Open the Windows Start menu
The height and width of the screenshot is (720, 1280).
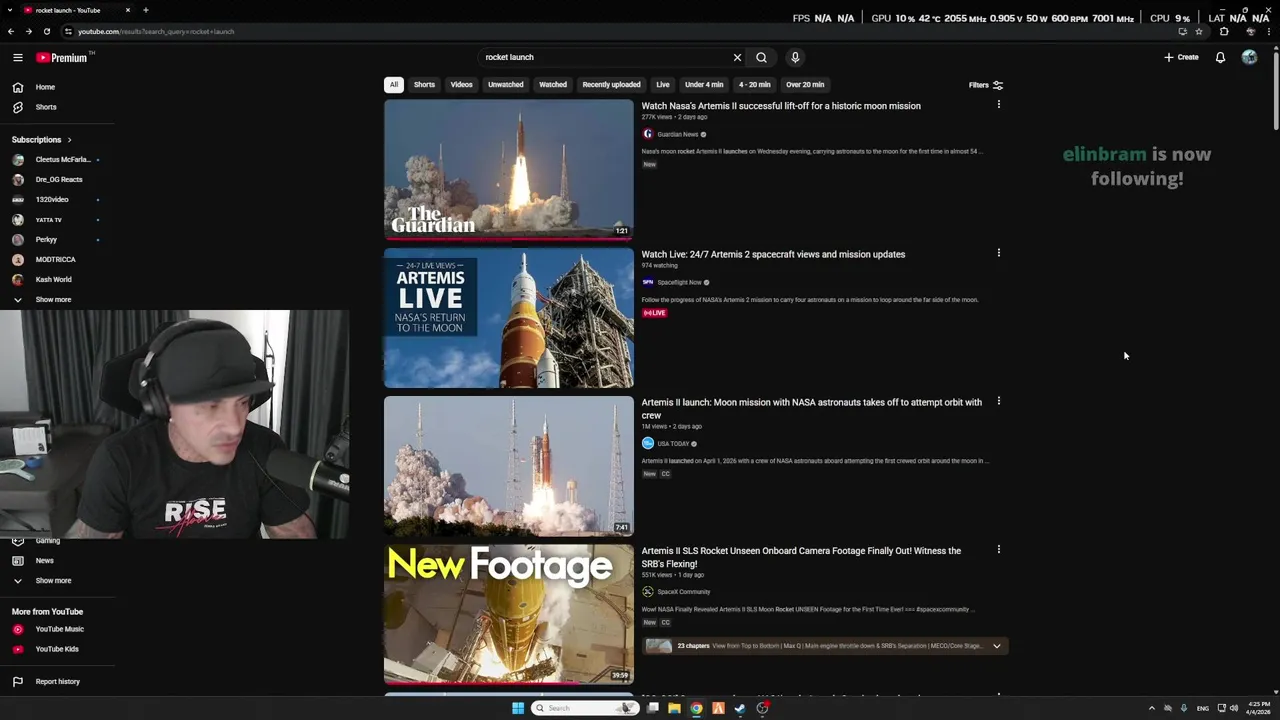pos(518,708)
